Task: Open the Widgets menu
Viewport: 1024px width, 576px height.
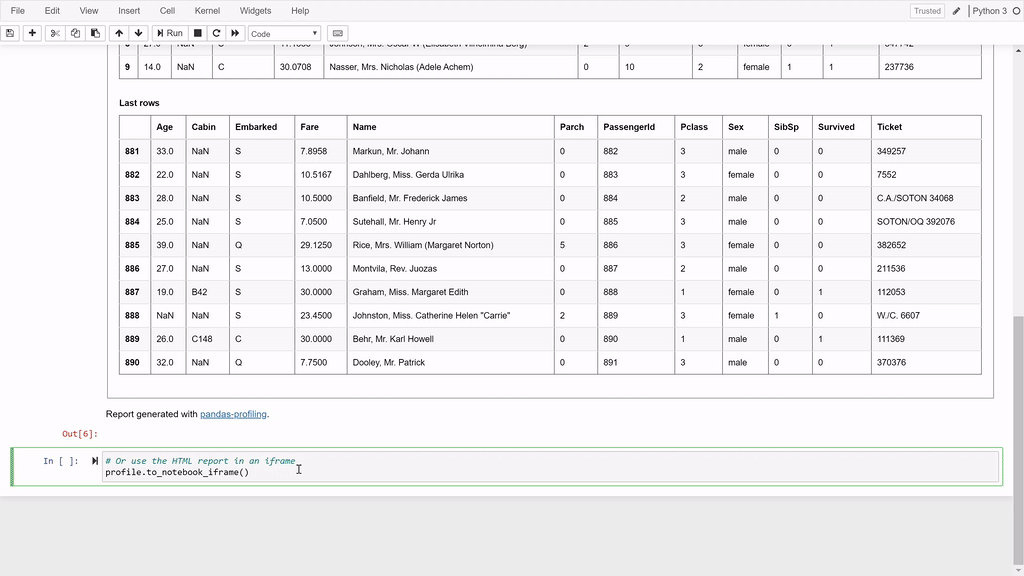Action: point(255,11)
